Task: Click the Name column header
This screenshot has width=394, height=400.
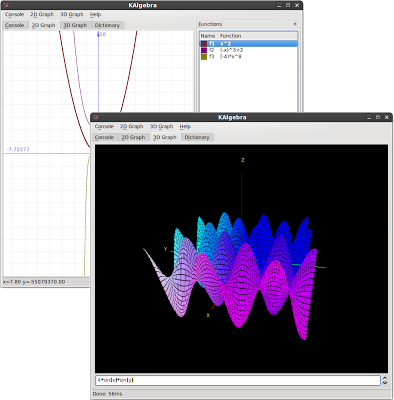Action: (x=208, y=36)
